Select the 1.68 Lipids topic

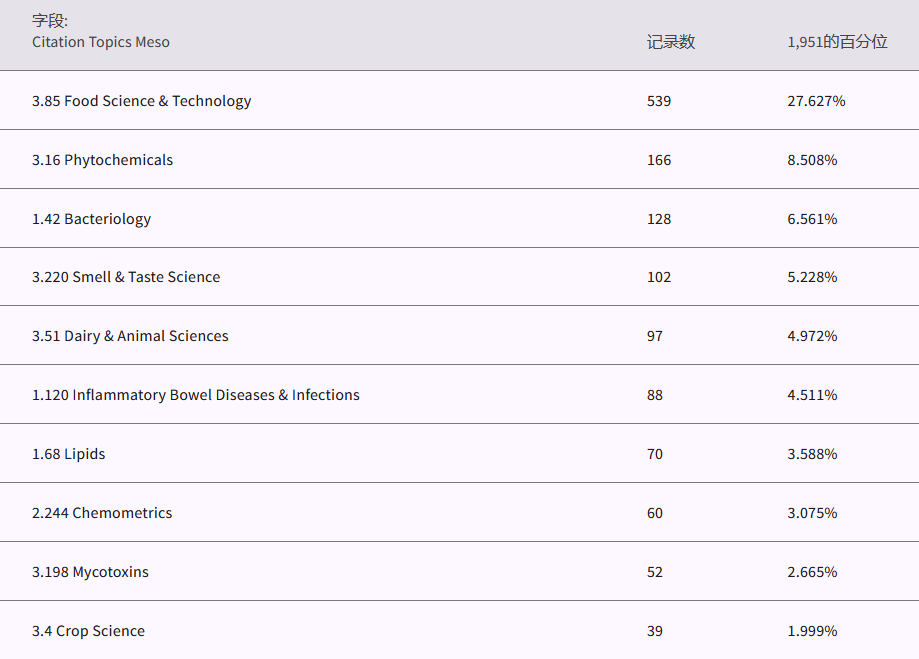pyautogui.click(x=68, y=454)
